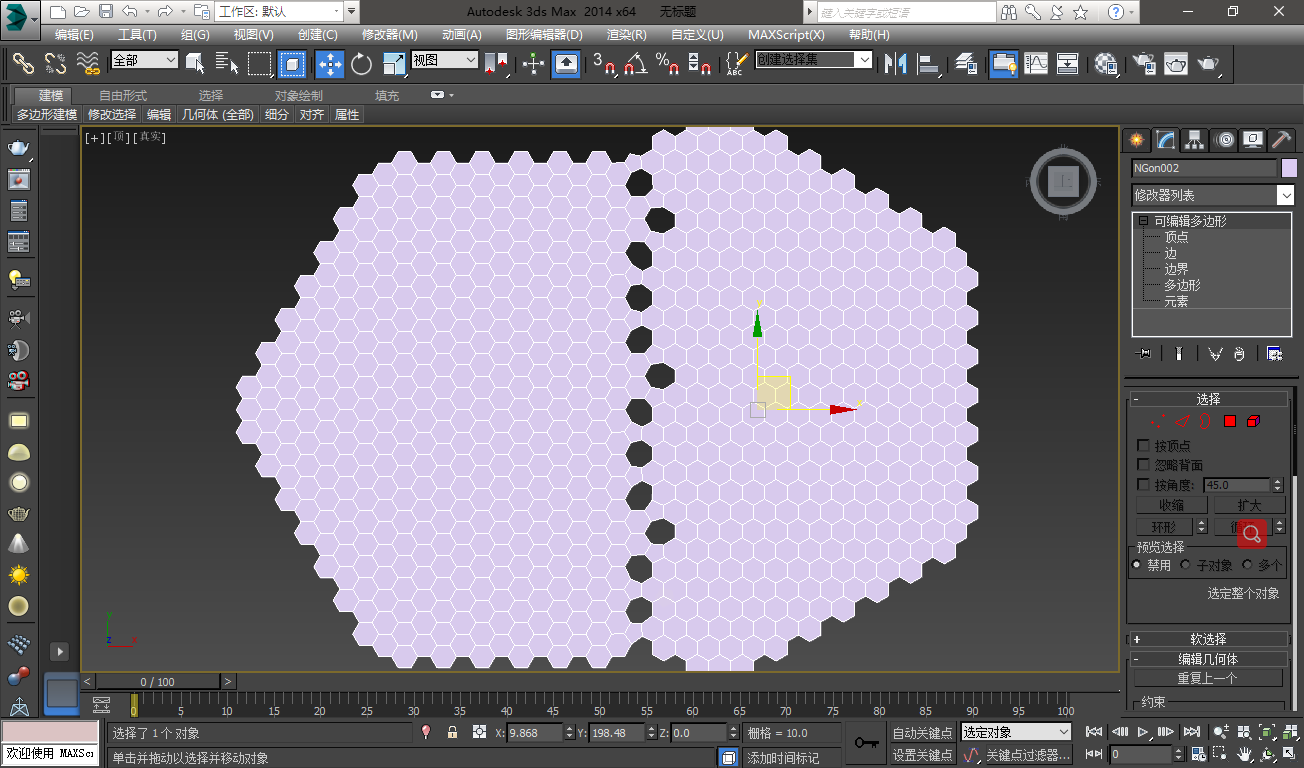Screen dimensions: 1304x768
Task: Activate Select and Rotate tool
Action: [361, 63]
